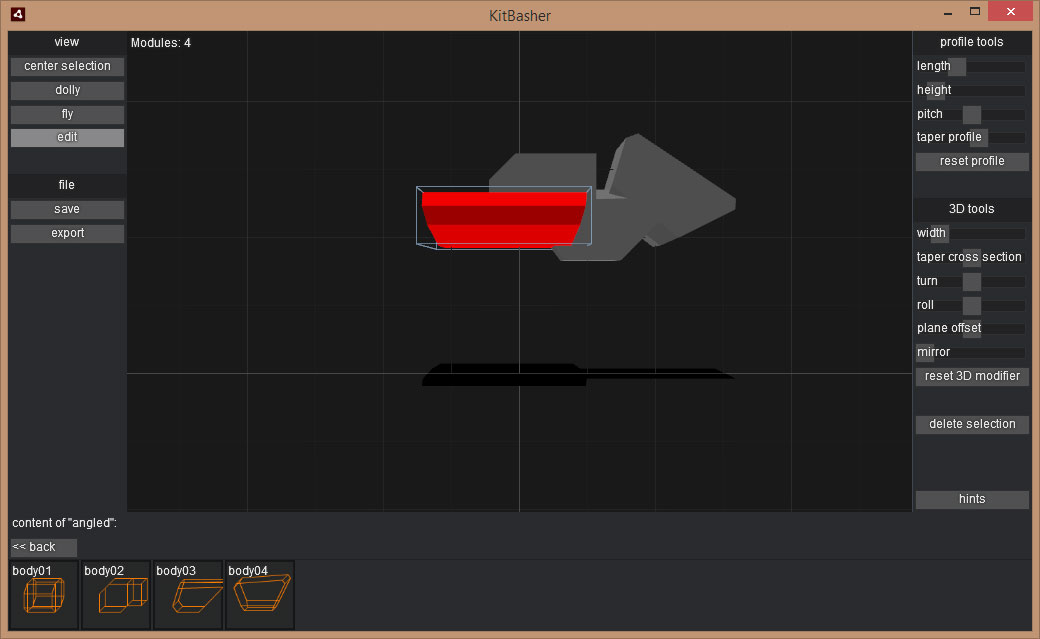This screenshot has height=639, width=1040.
Task: Activate edit view mode
Action: [x=67, y=138]
